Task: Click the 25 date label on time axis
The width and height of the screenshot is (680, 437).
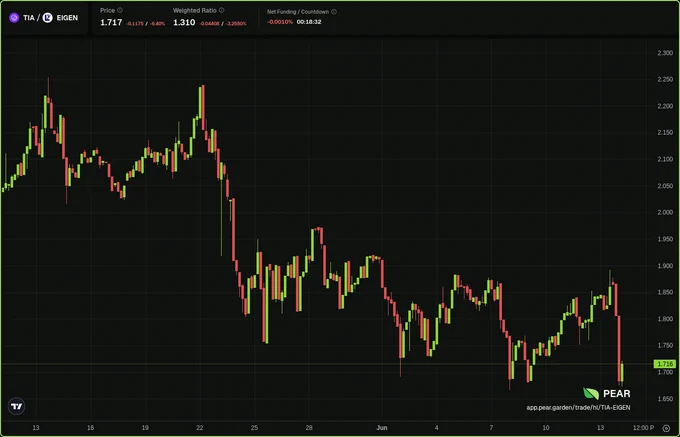Action: tap(254, 428)
